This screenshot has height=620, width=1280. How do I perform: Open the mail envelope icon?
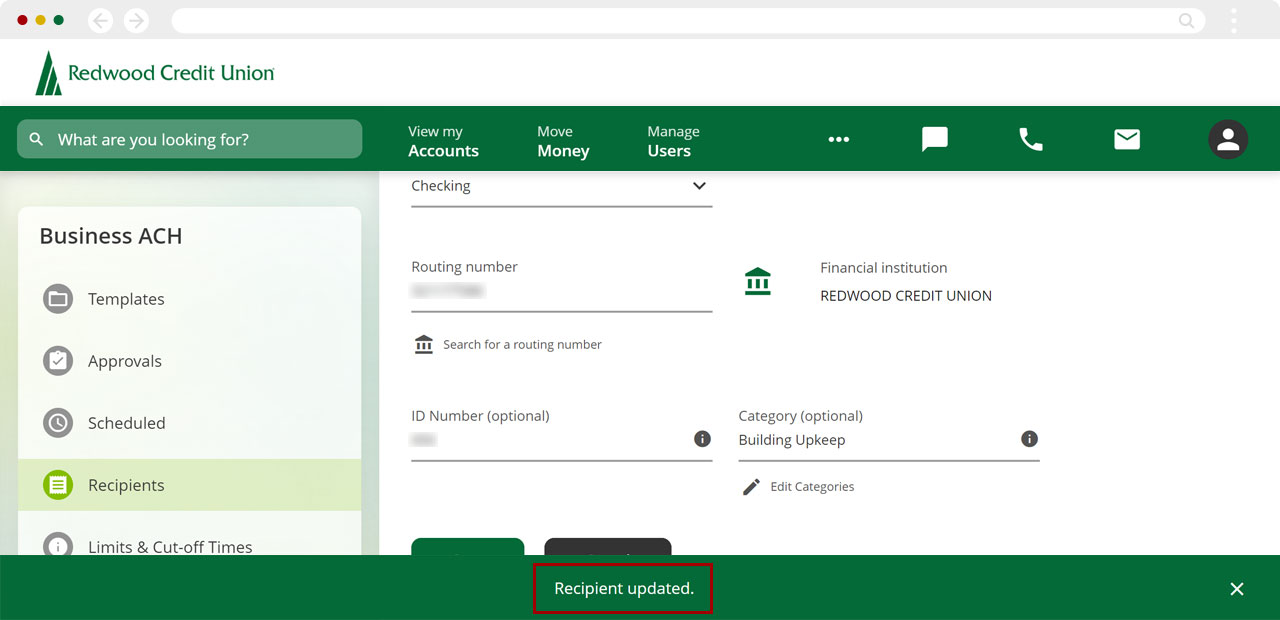[1127, 139]
